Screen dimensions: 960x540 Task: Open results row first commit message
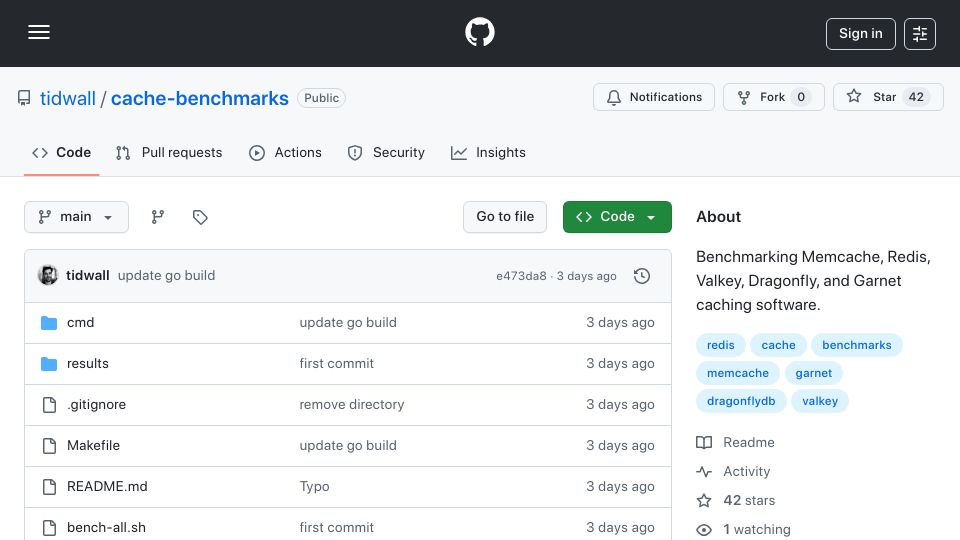click(336, 364)
